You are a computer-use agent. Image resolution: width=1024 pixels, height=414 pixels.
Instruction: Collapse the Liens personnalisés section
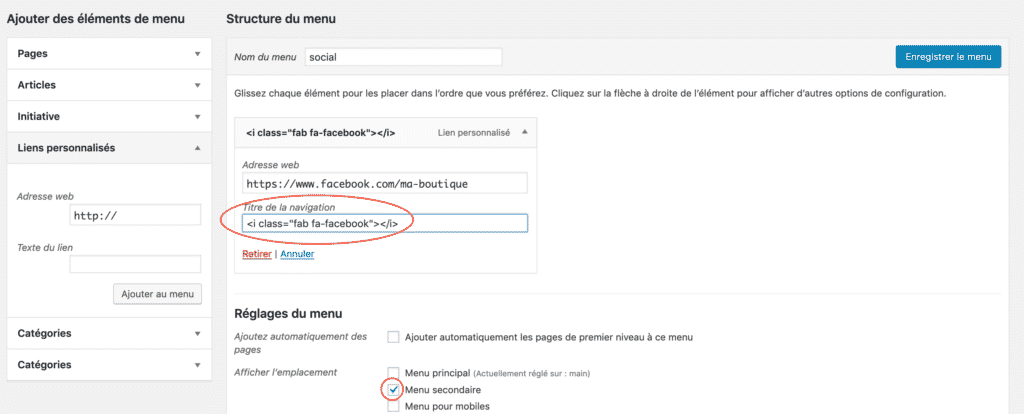tap(198, 148)
